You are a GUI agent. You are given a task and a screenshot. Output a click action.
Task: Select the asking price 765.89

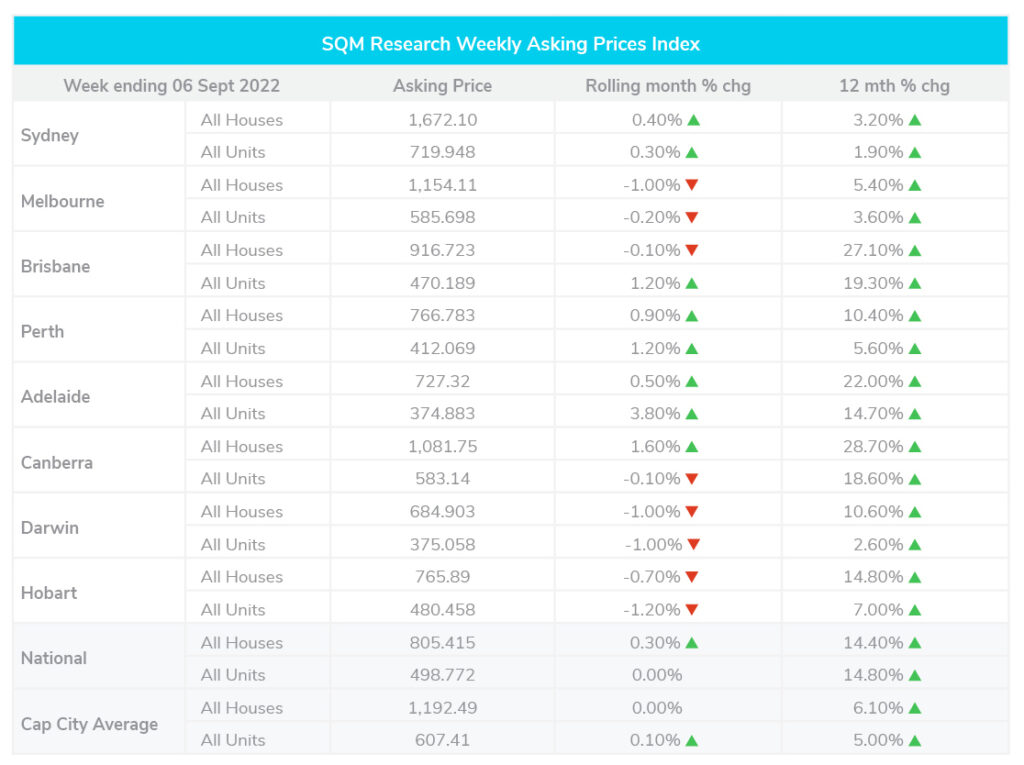coord(443,577)
